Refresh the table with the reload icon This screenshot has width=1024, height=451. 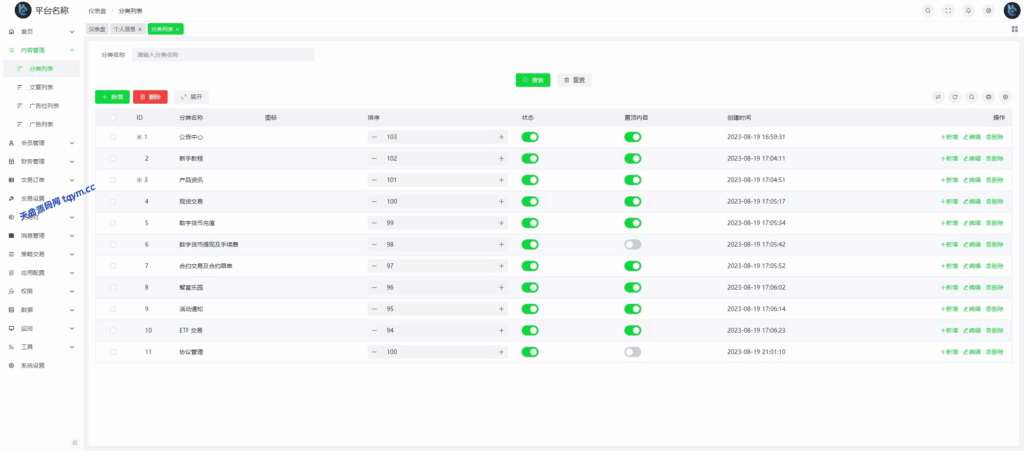point(955,97)
